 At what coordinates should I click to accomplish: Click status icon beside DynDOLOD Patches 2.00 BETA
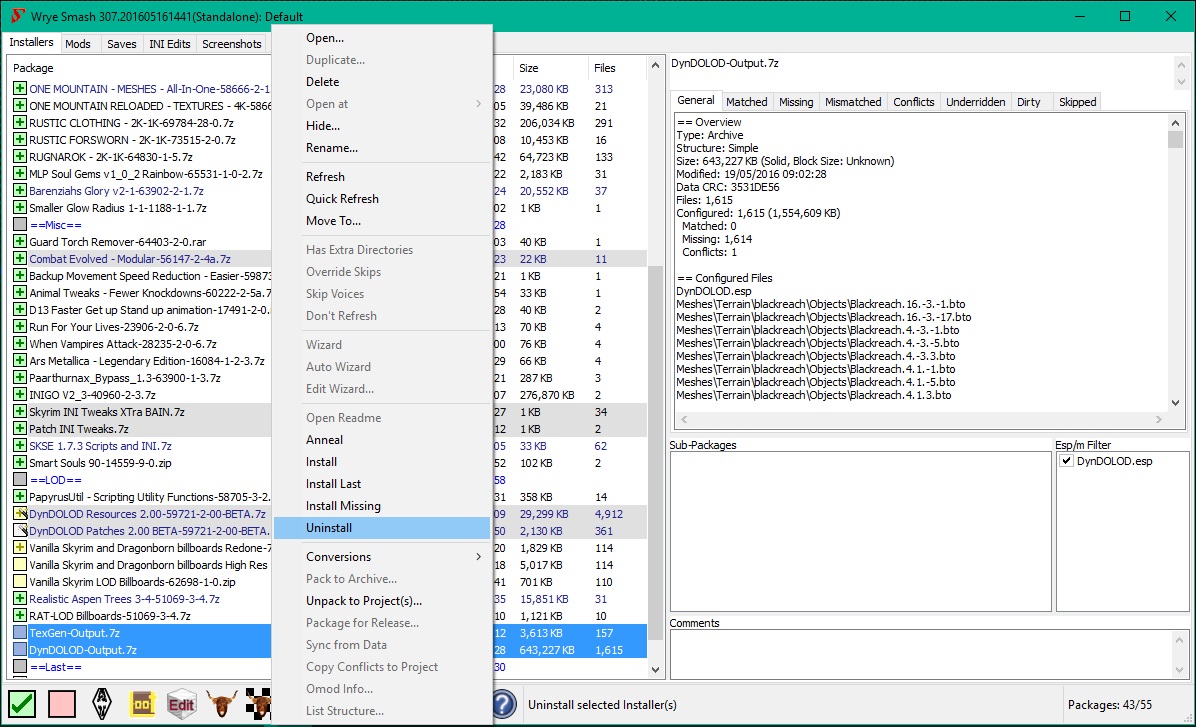[20, 531]
